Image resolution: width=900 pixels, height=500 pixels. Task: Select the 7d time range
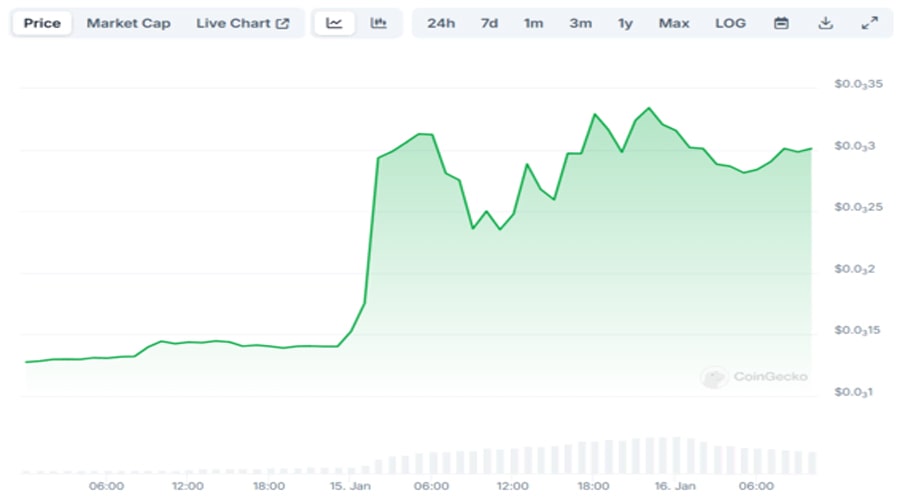click(x=489, y=23)
